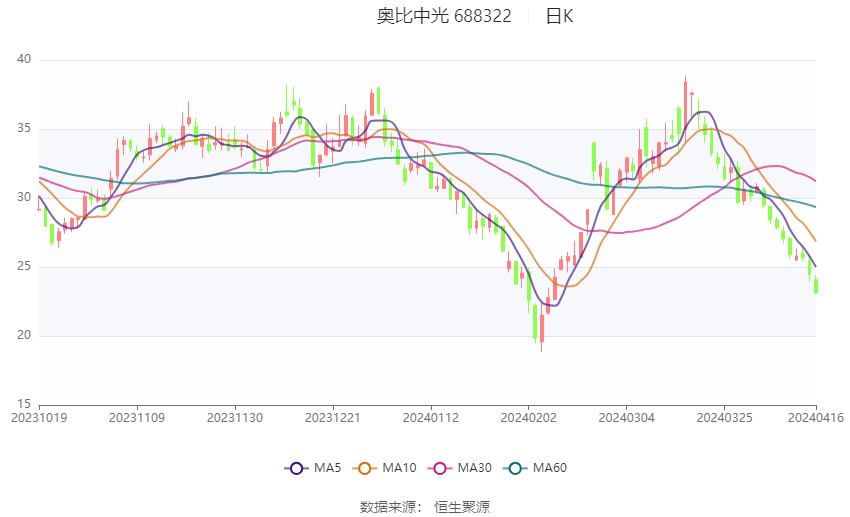Image resolution: width=850 pixels, height=517 pixels.
Task: Click the 20231221 x-axis date label
Action: click(332, 418)
